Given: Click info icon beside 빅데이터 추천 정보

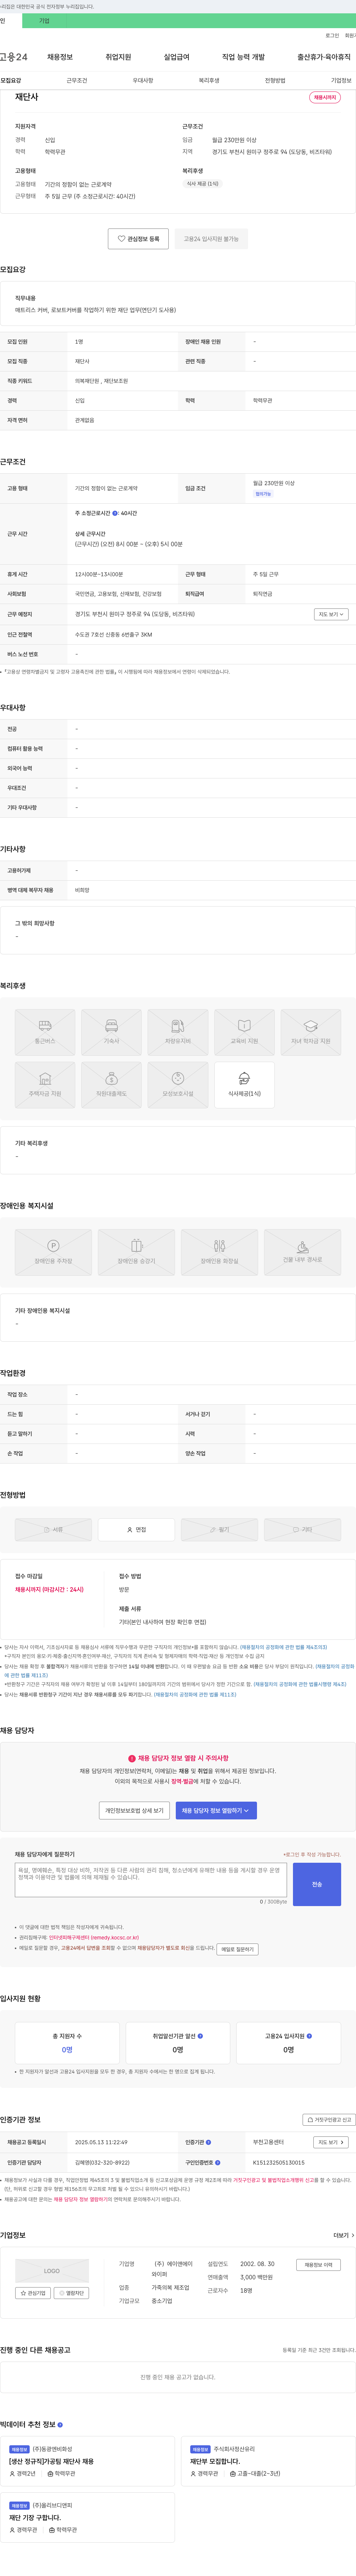Looking at the screenshot, I should (60, 2424).
